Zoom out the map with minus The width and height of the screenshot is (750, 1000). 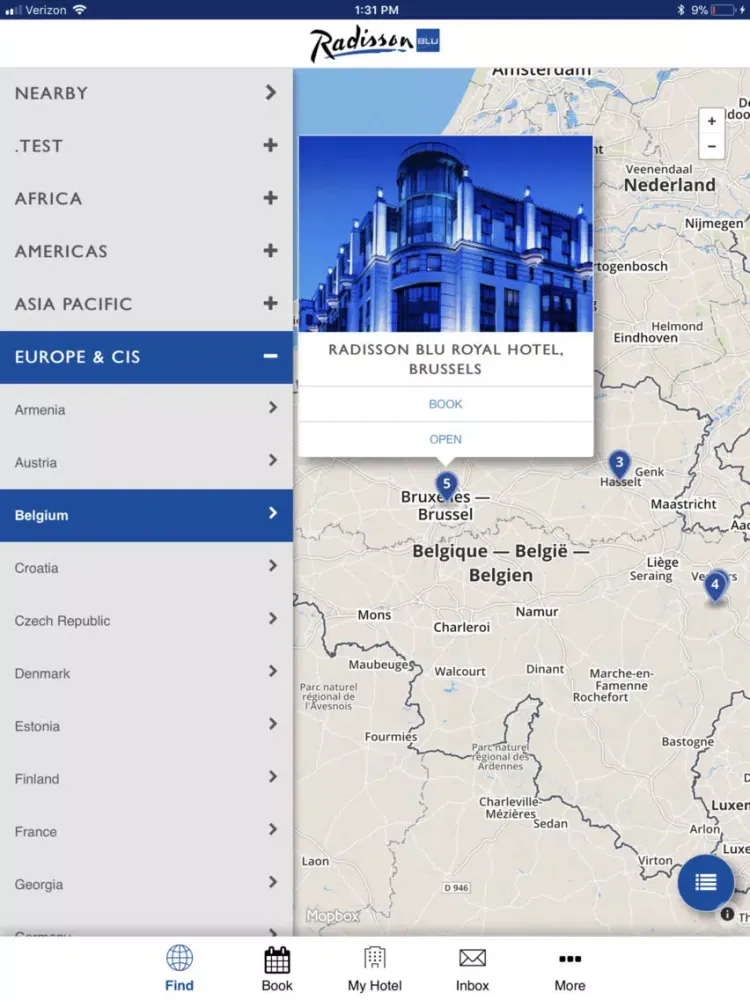pos(712,146)
